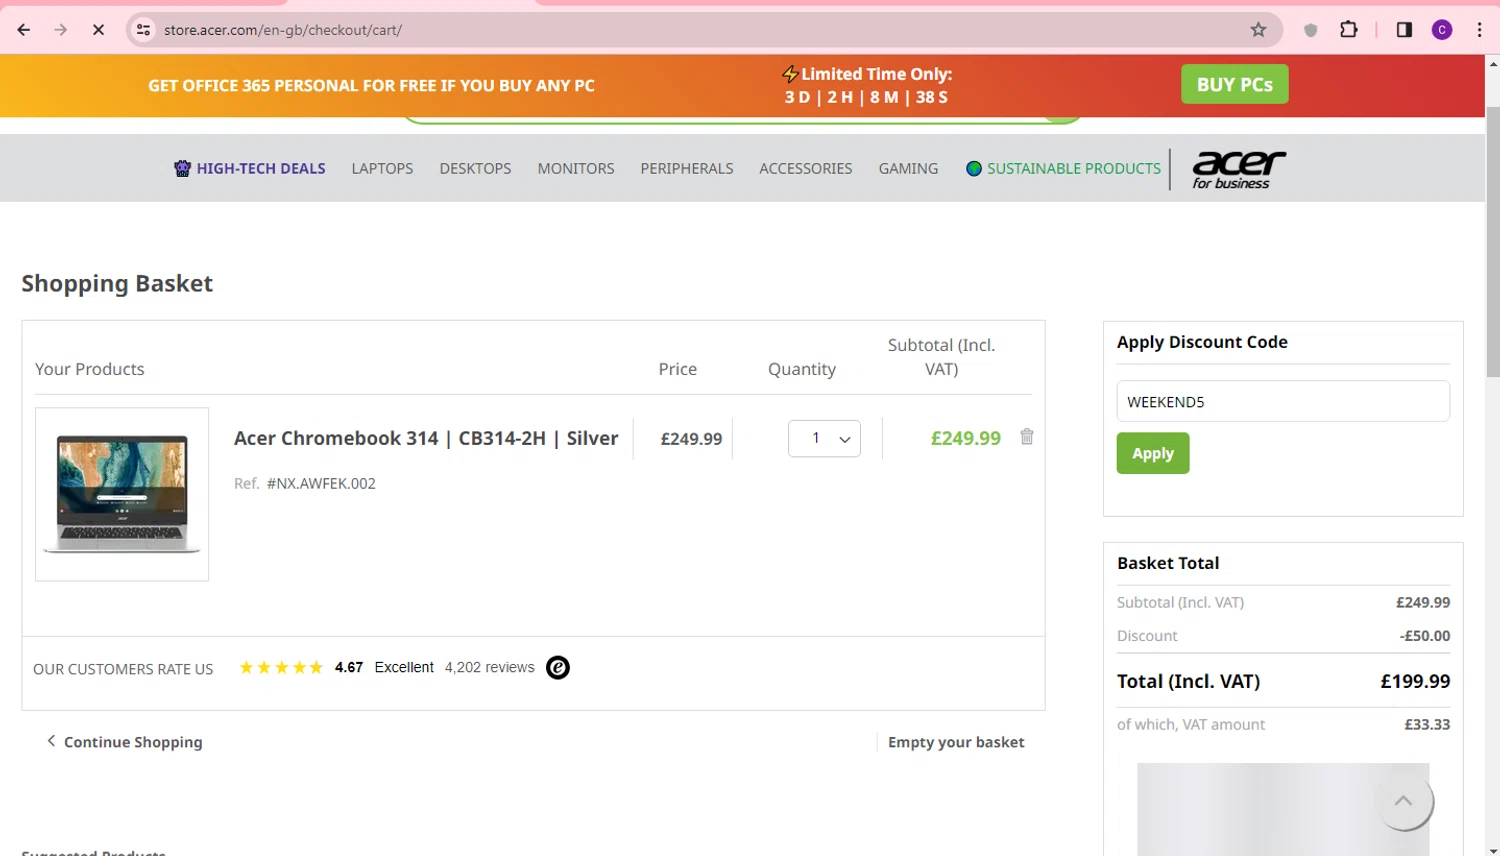Open Peripherals menu
Viewport: 1500px width, 856px height.
[687, 168]
